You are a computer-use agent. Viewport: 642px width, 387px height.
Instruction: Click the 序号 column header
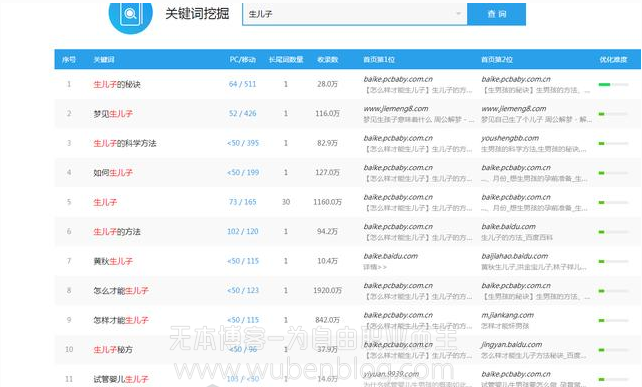69,59
